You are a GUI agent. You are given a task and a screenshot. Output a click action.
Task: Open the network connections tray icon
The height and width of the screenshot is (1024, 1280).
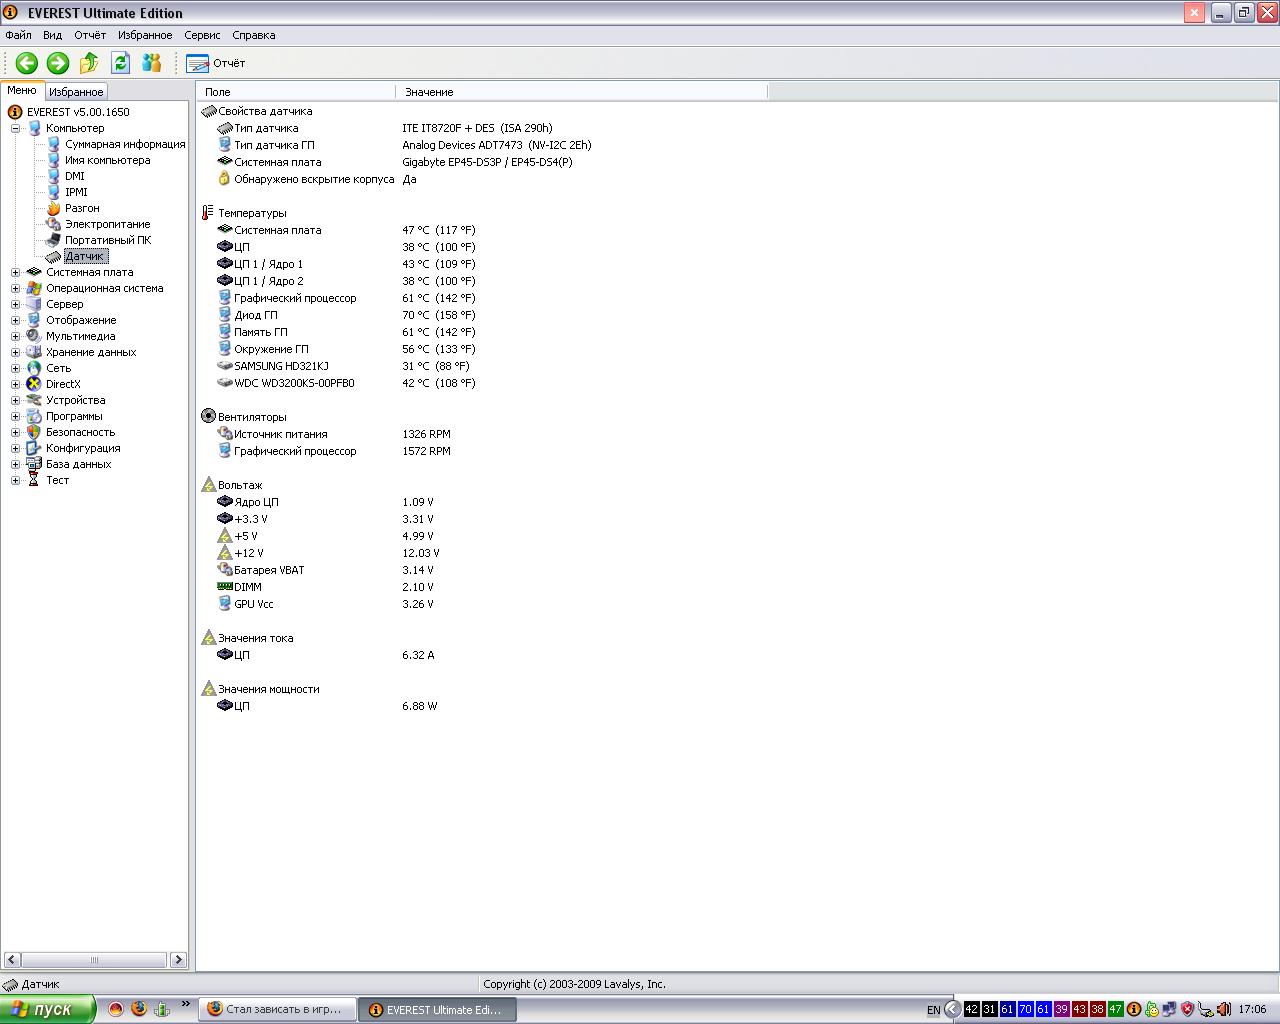pos(1169,1009)
